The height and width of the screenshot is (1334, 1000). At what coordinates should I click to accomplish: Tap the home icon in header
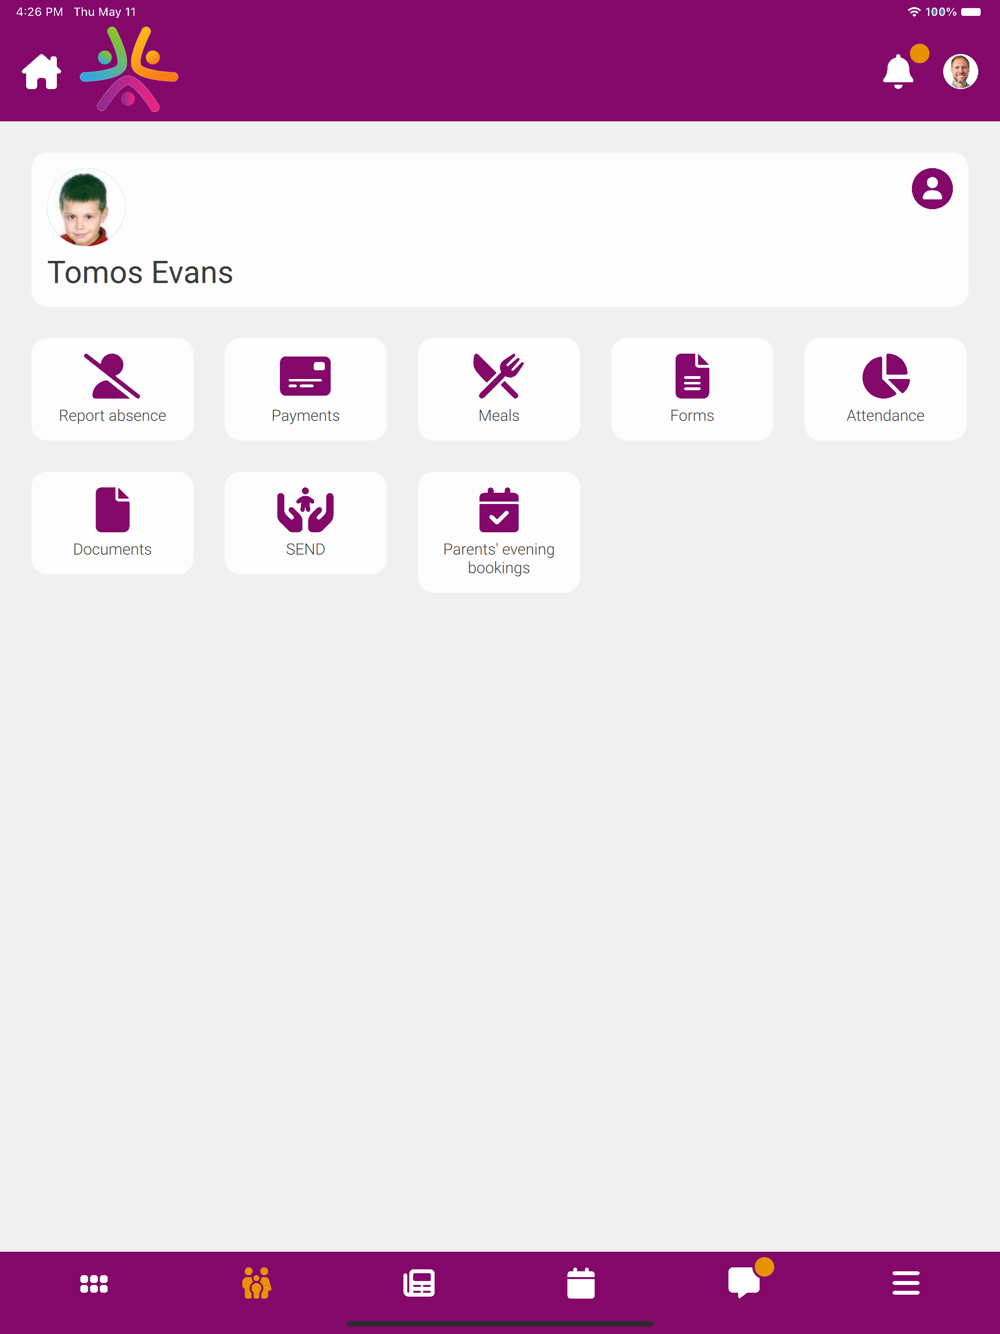(x=42, y=72)
